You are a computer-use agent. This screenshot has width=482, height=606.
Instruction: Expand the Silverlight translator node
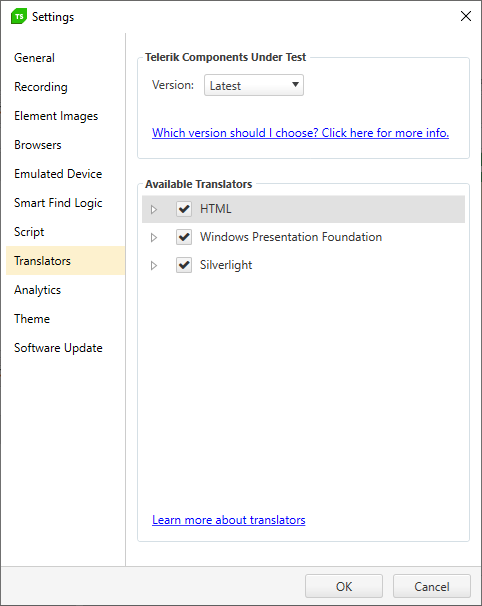(x=154, y=266)
